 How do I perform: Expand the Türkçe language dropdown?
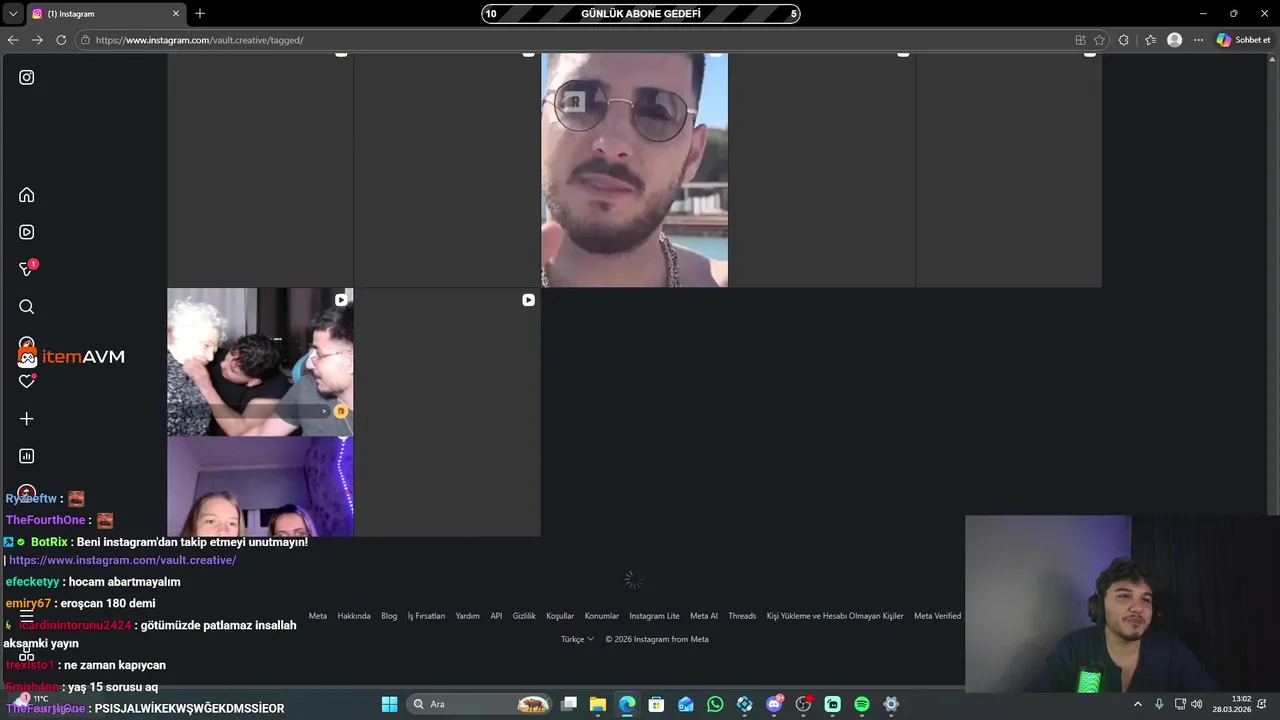pyautogui.click(x=577, y=639)
